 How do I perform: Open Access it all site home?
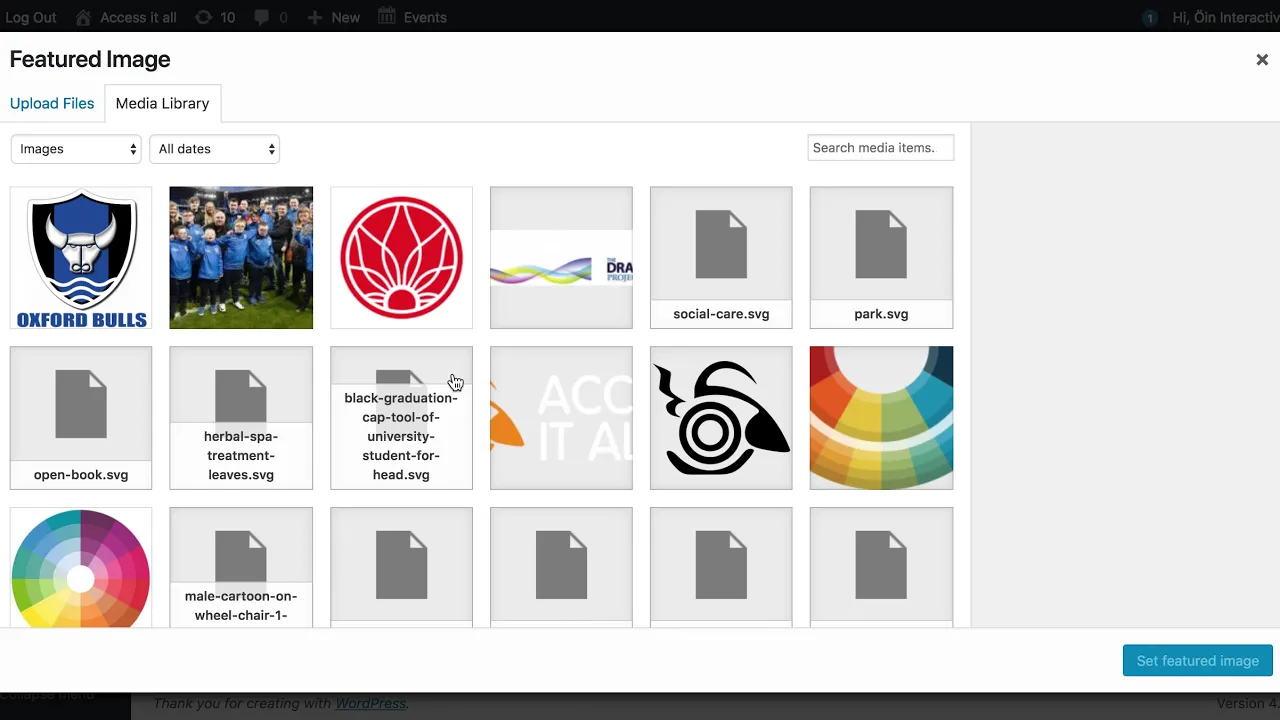pos(128,17)
